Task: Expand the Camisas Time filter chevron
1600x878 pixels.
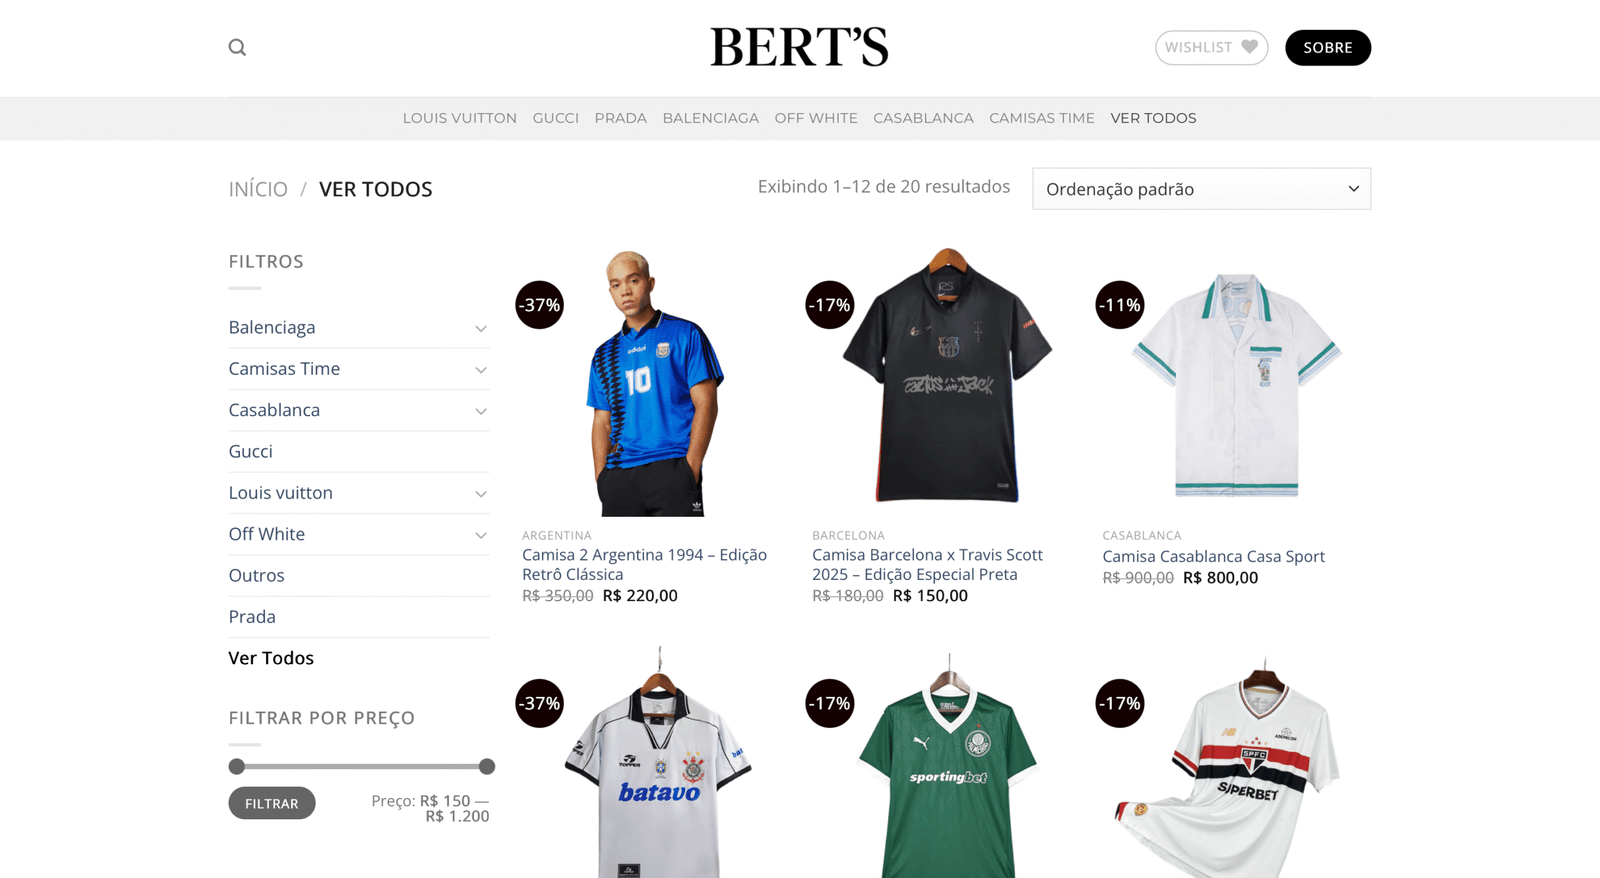Action: coord(481,370)
